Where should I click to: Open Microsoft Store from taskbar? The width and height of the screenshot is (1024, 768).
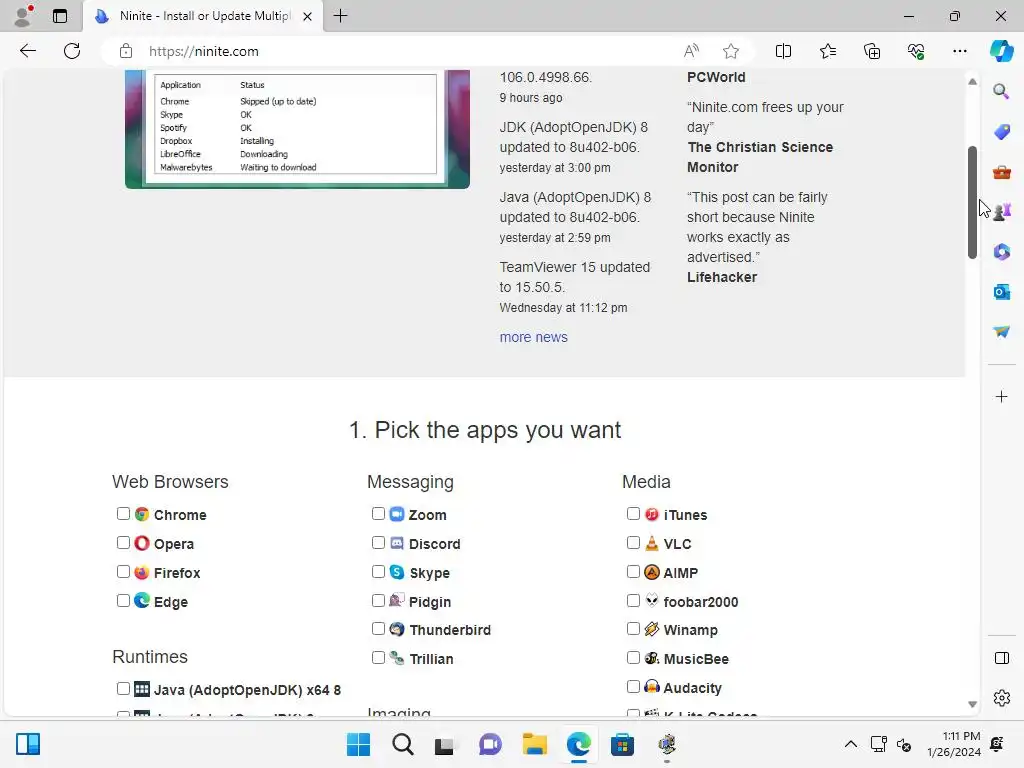pos(622,744)
